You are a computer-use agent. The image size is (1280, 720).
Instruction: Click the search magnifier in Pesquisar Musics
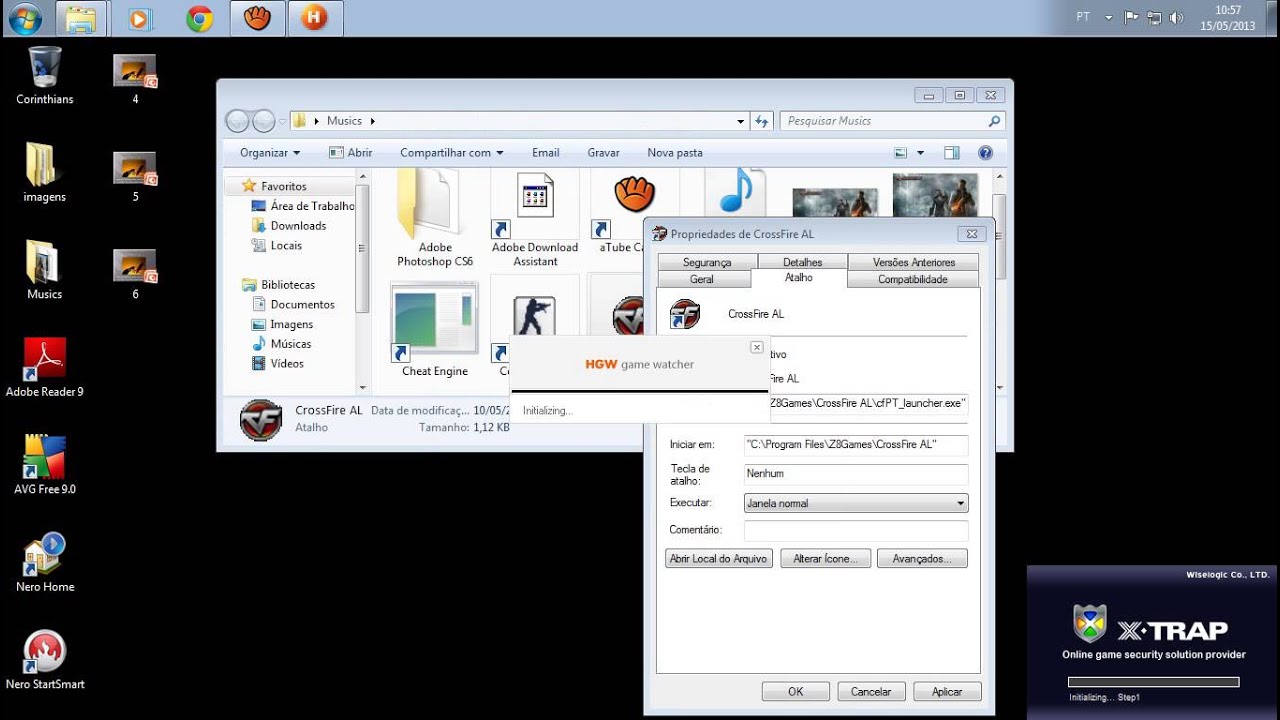point(994,121)
